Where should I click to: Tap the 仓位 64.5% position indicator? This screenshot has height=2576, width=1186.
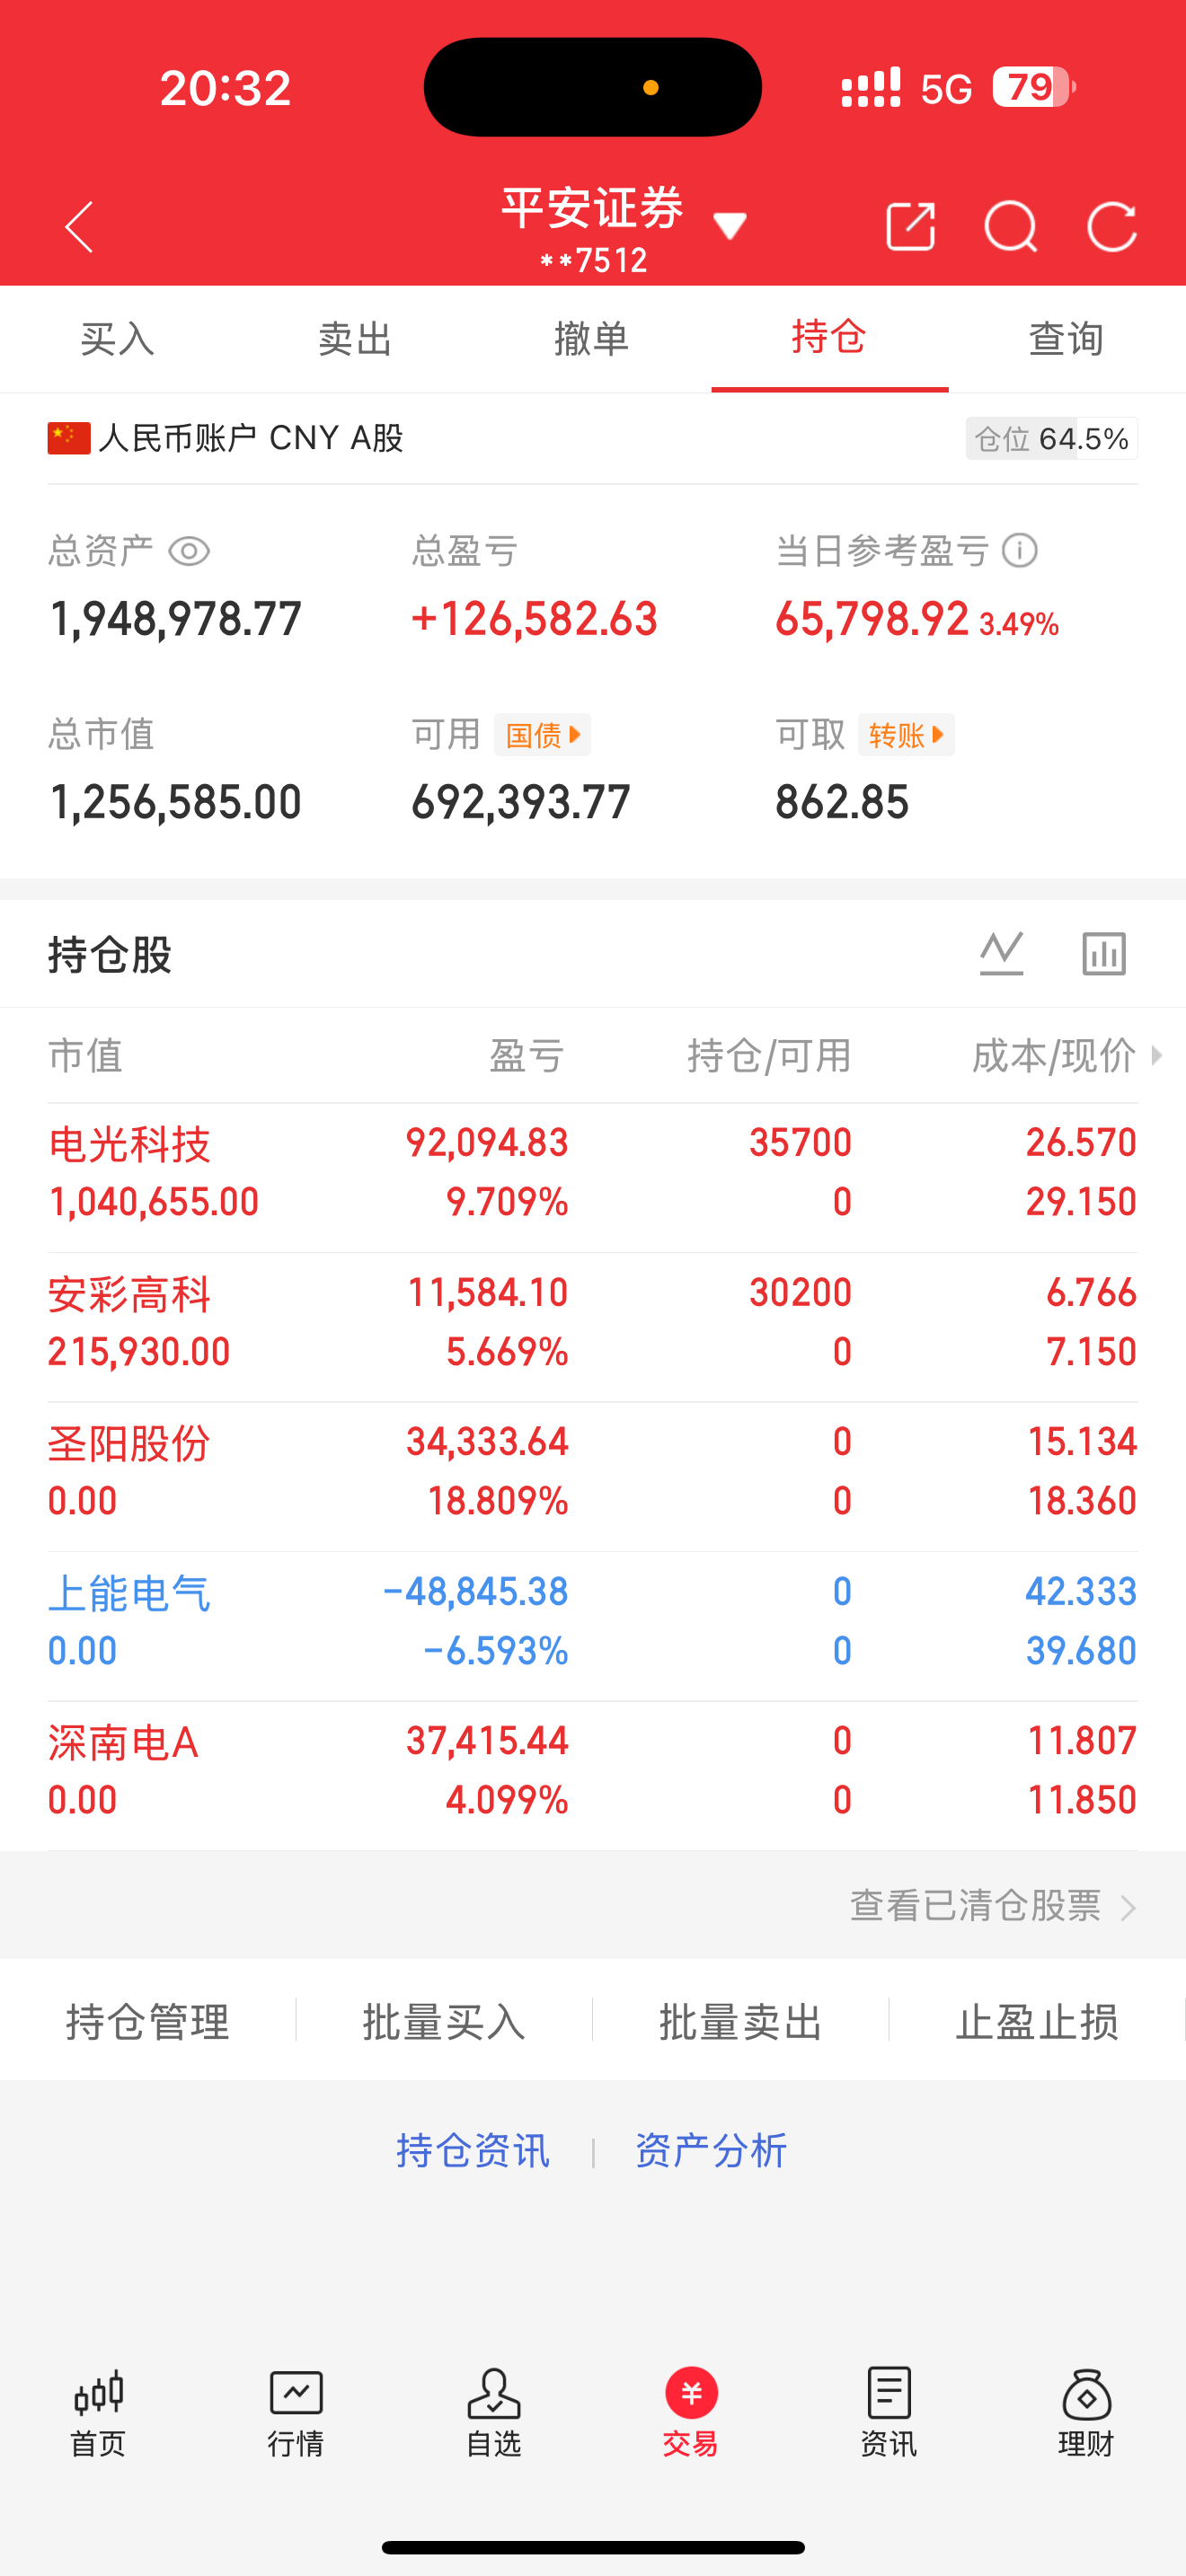(1051, 439)
